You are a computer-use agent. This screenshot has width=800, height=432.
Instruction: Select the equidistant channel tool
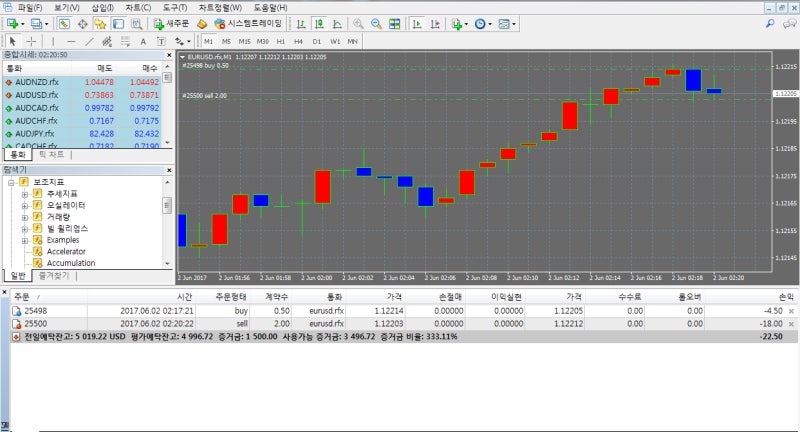107,41
